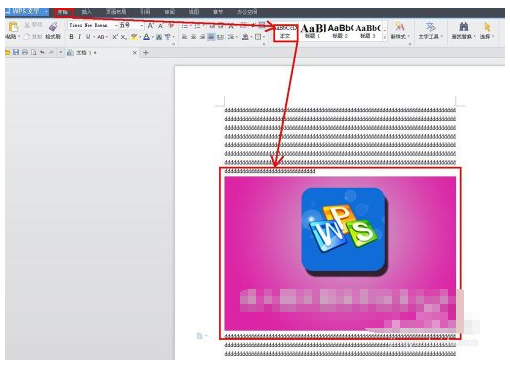The width and height of the screenshot is (510, 369).
Task: Click the Save floppy disk icon
Action: pyautogui.click(x=16, y=52)
